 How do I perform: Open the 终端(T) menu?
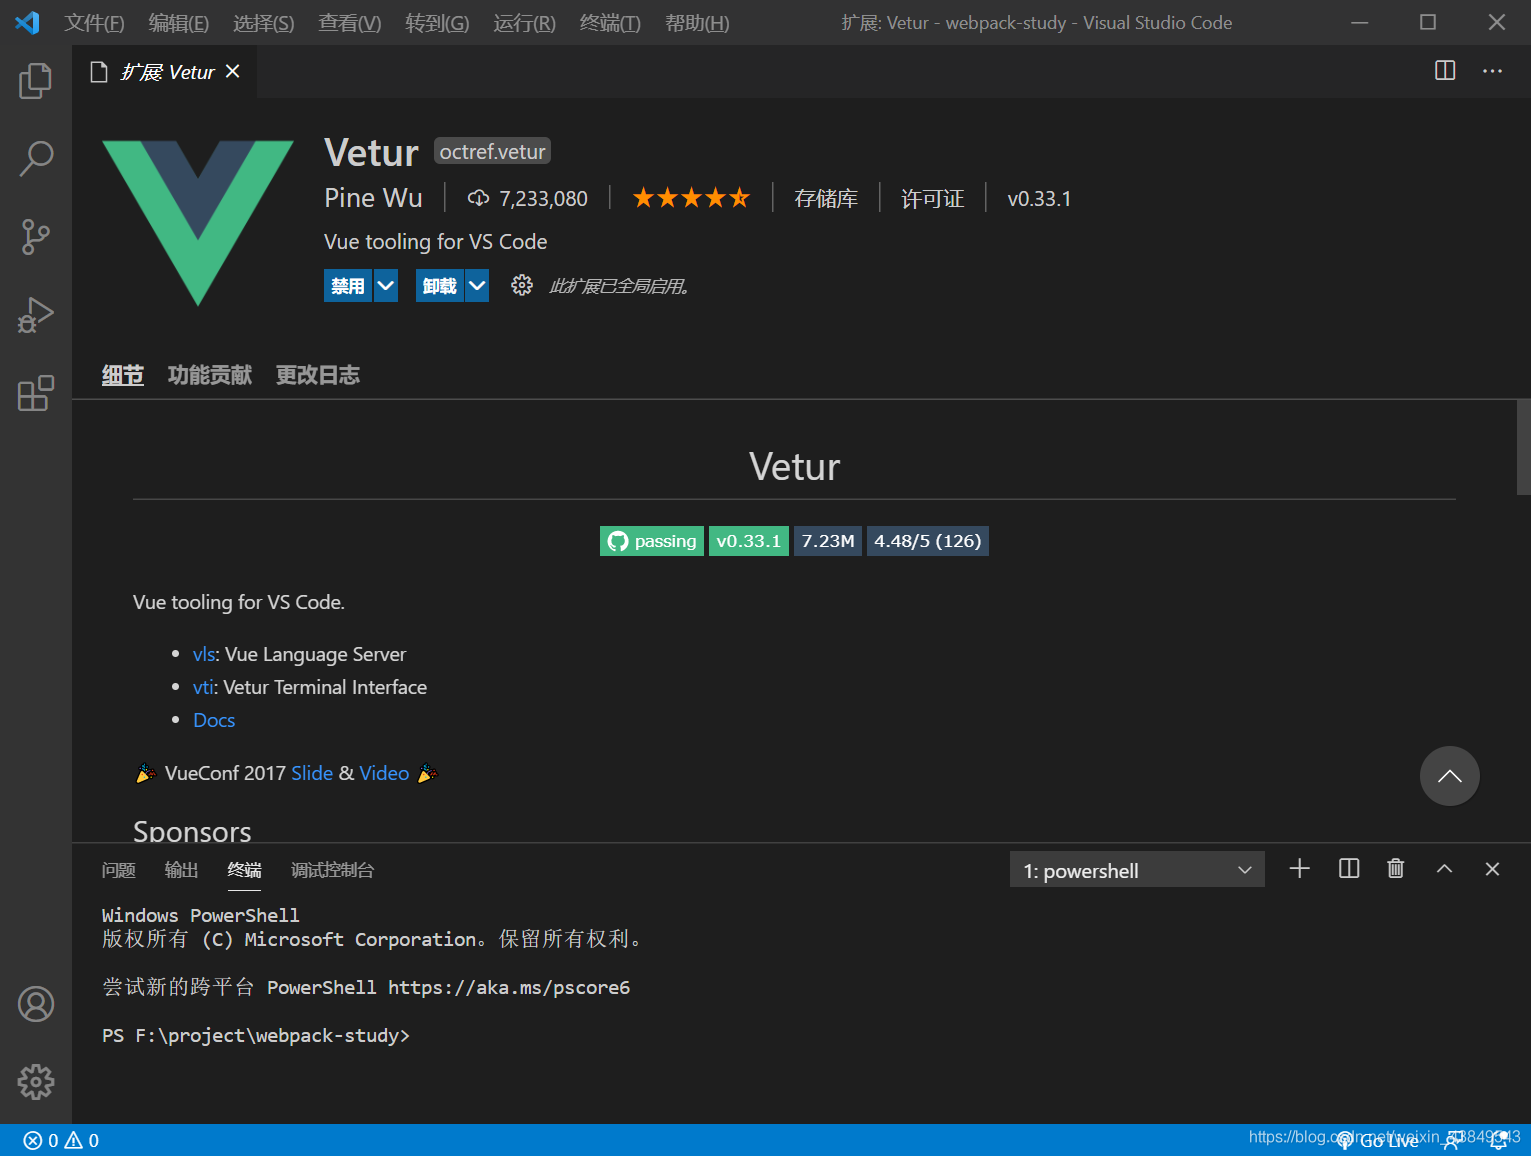610,22
